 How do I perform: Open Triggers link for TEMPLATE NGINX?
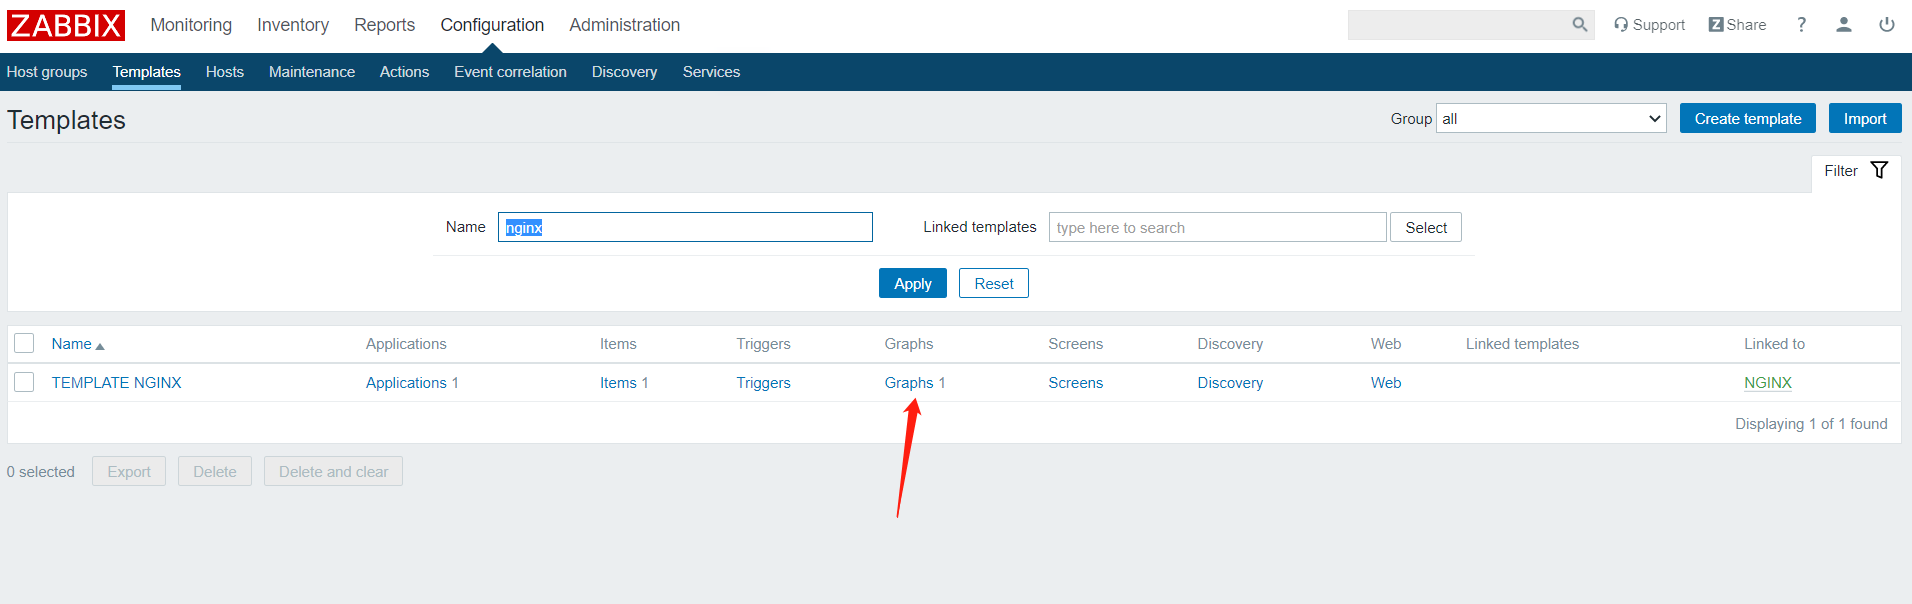click(763, 383)
